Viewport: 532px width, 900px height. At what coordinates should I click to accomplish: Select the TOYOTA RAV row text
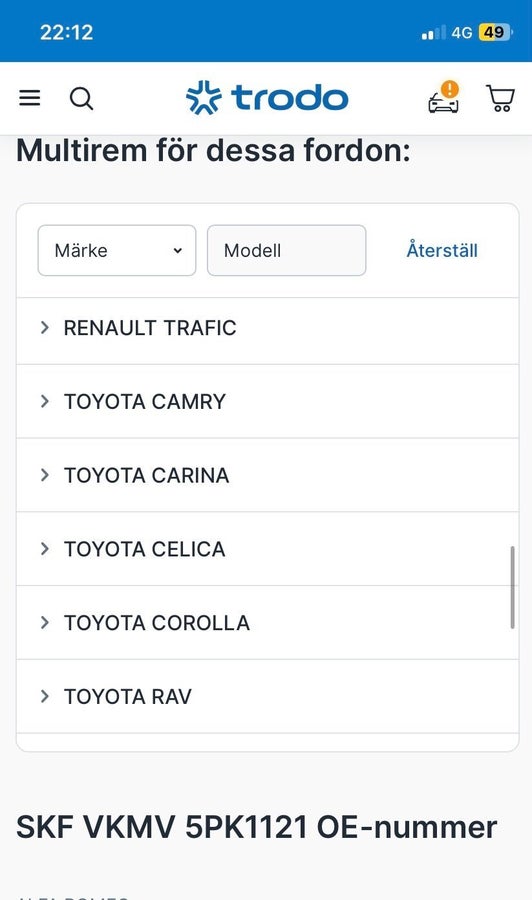(x=127, y=696)
